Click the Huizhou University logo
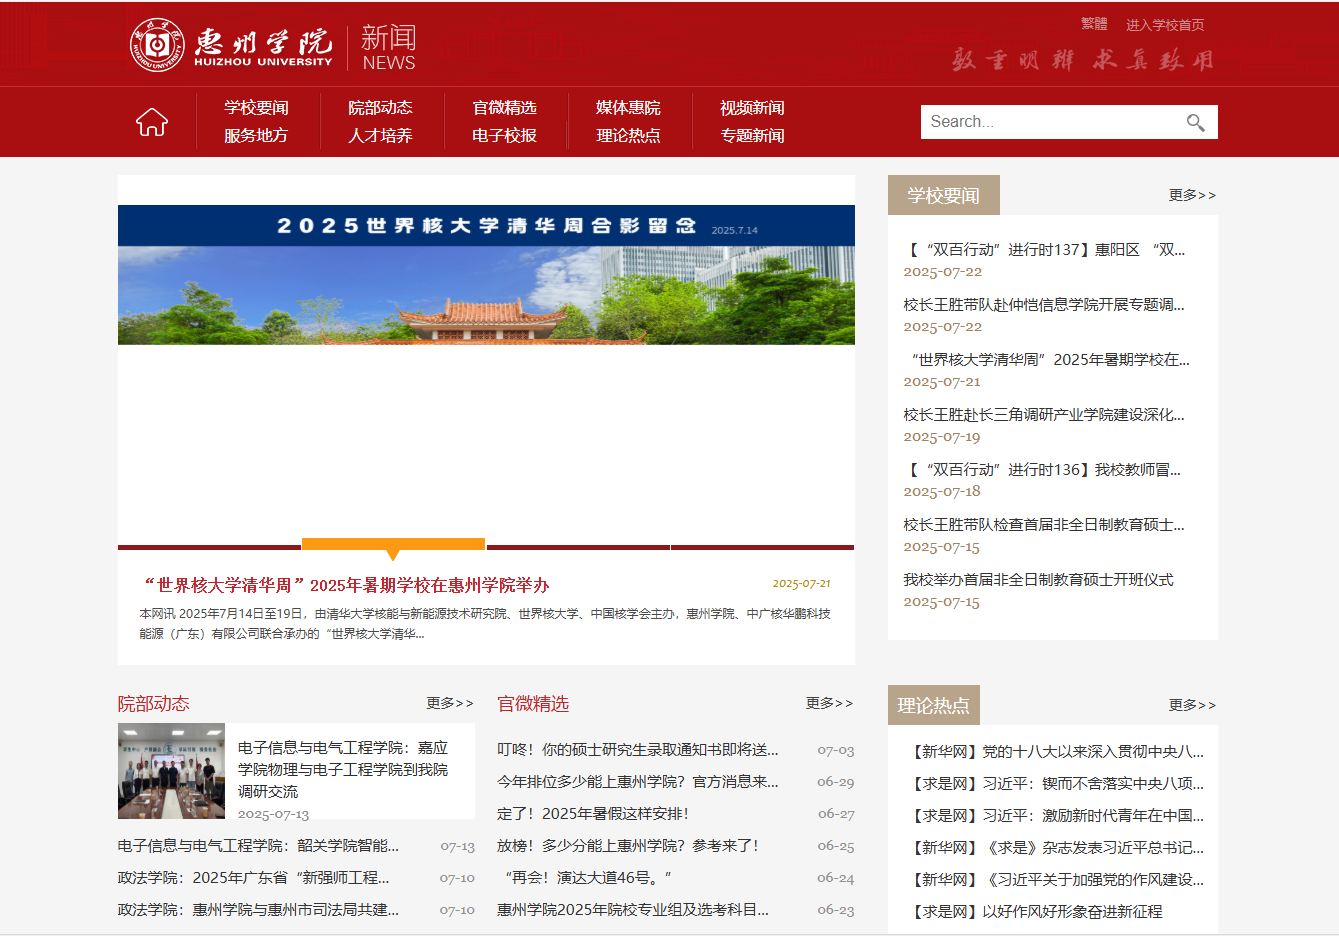1339x936 pixels. pyautogui.click(x=231, y=45)
